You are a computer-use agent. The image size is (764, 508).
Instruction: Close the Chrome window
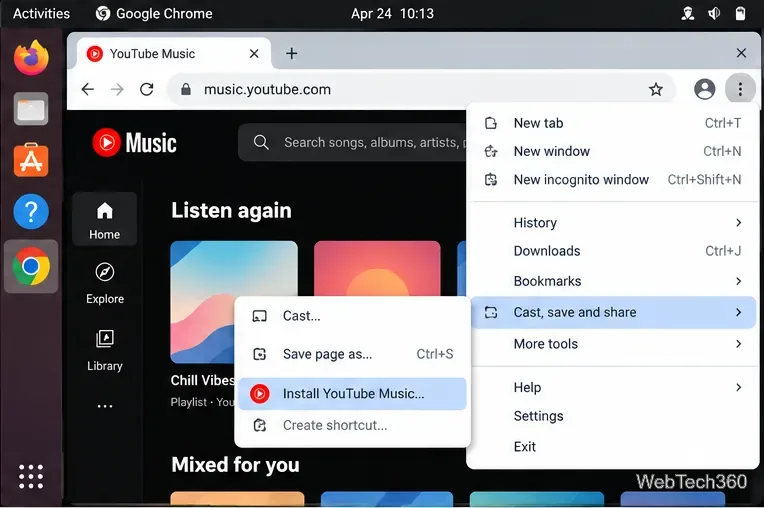[x=741, y=53]
